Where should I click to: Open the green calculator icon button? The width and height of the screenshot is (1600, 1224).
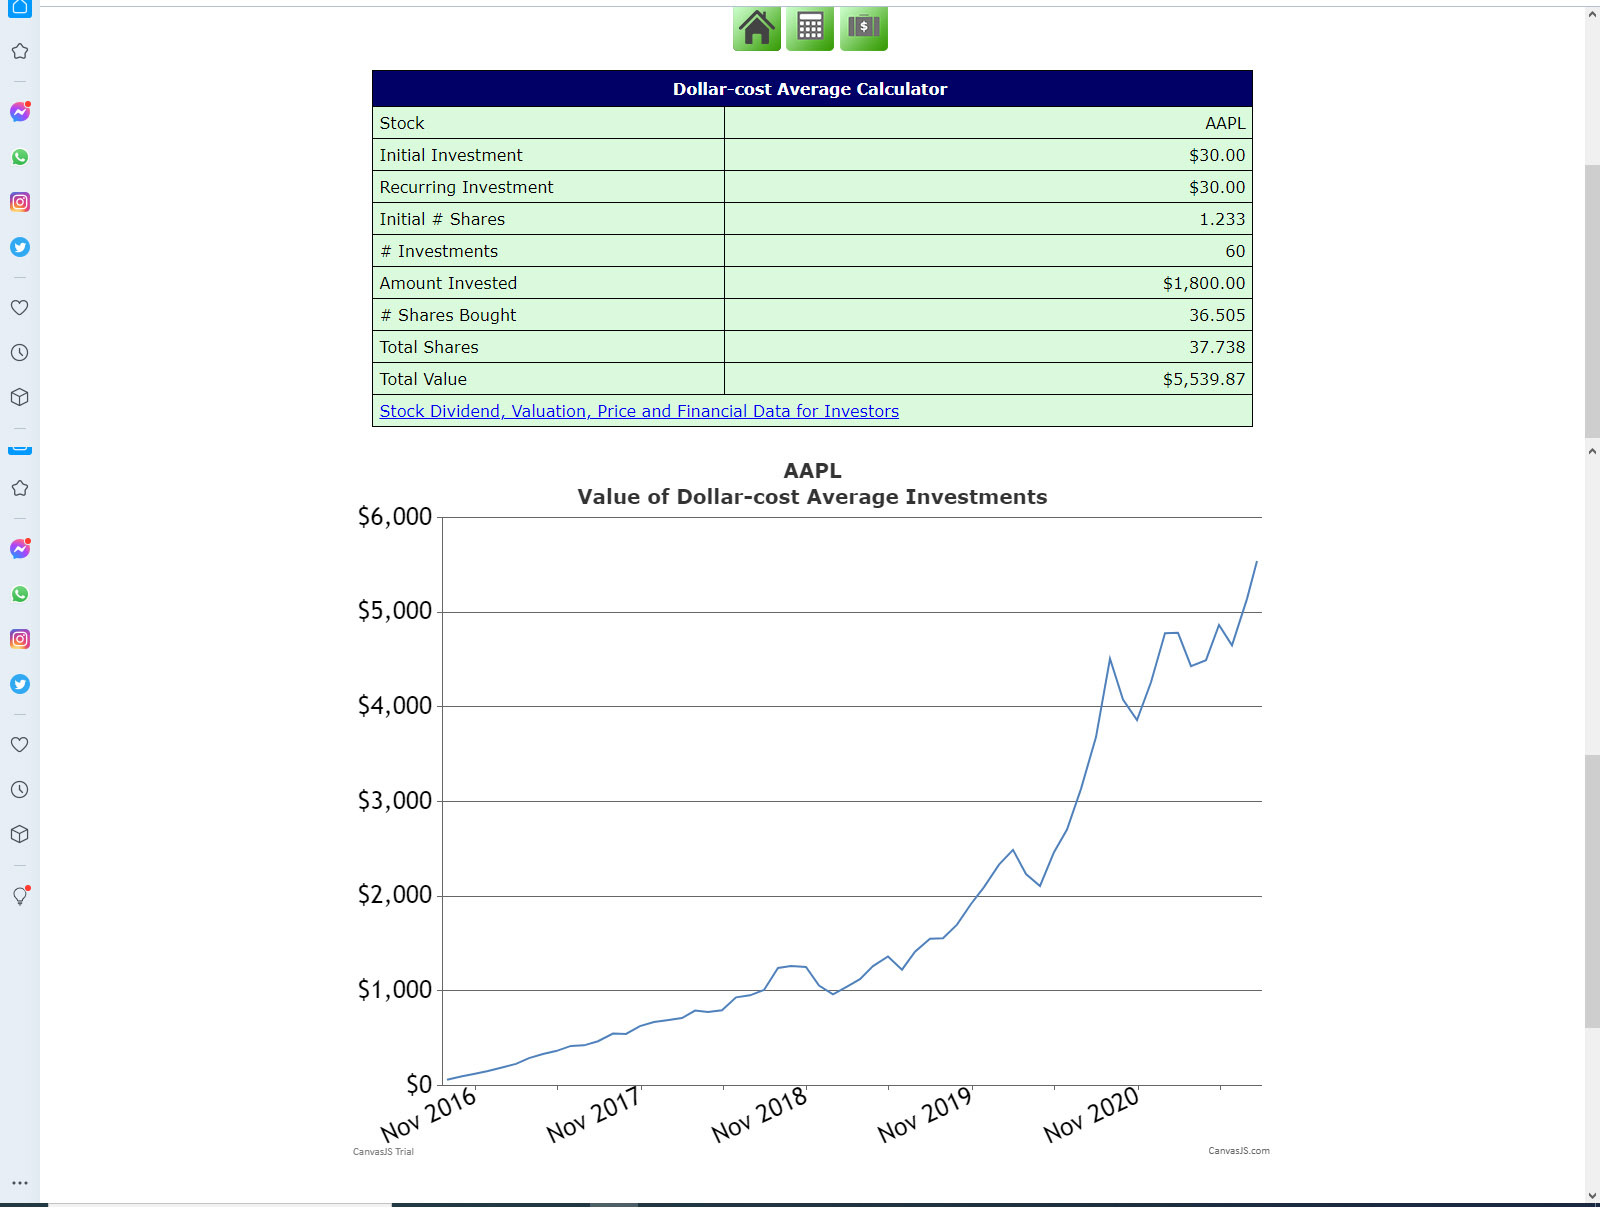tap(810, 28)
